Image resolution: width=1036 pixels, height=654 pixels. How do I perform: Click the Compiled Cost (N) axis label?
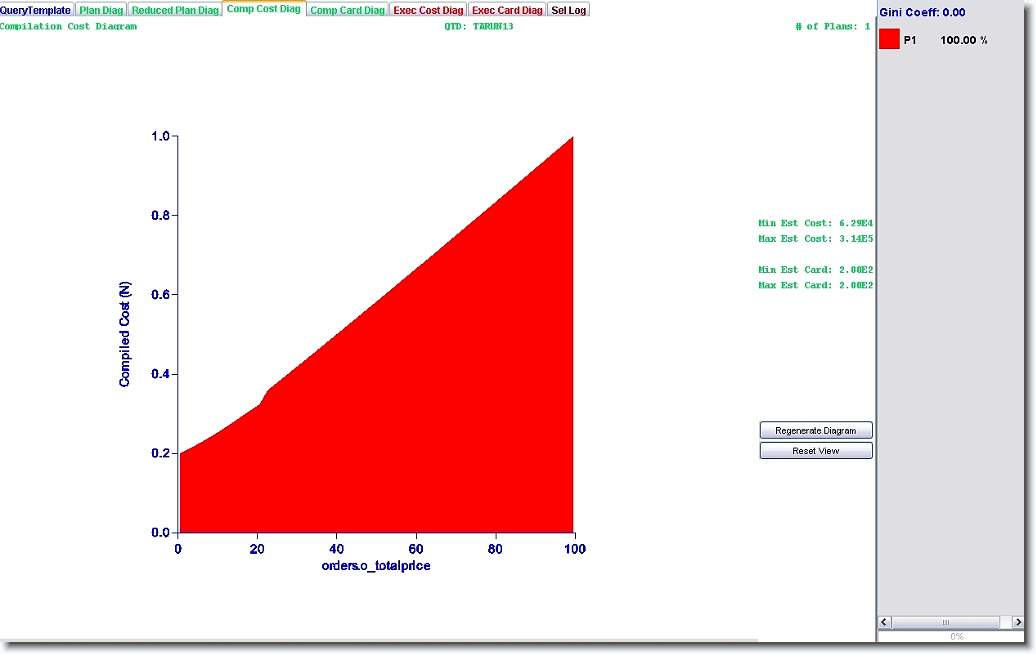[125, 334]
